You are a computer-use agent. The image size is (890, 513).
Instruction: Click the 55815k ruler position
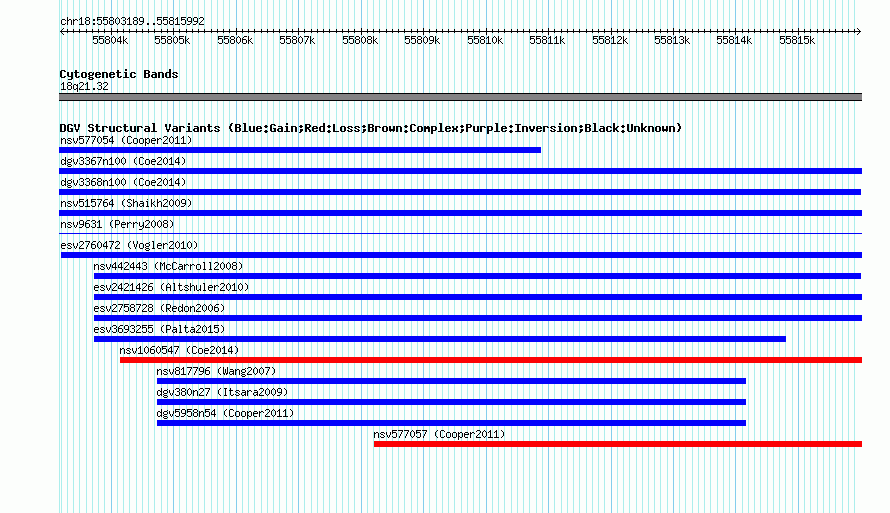point(797,40)
